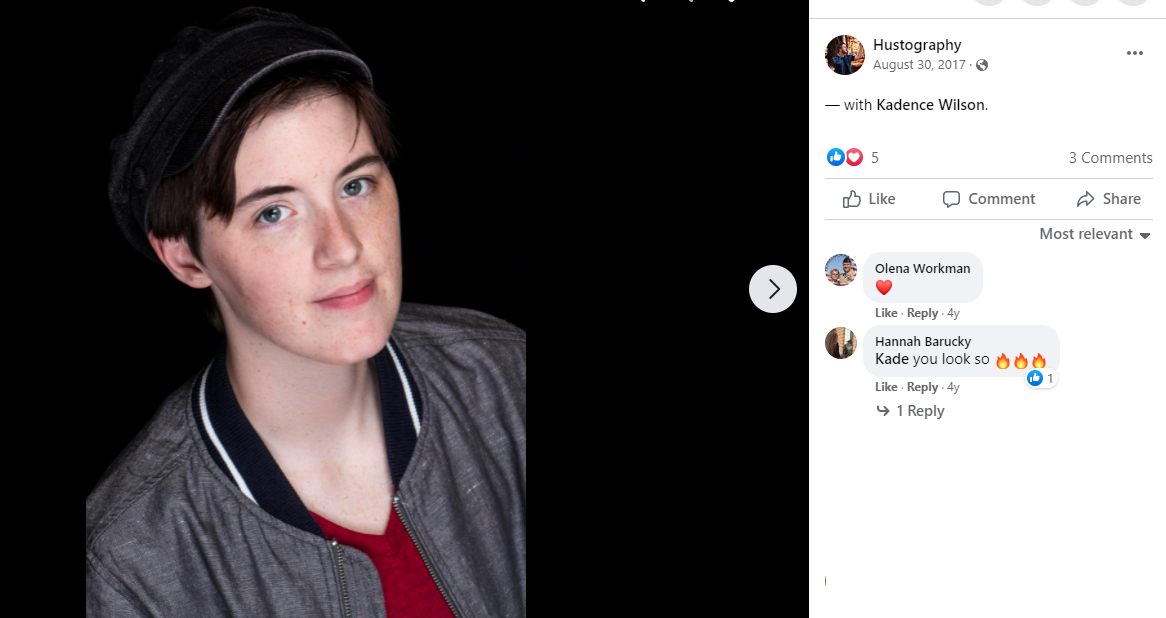Like Olena Workman's comment
Image resolution: width=1166 pixels, height=618 pixels.
[x=886, y=313]
